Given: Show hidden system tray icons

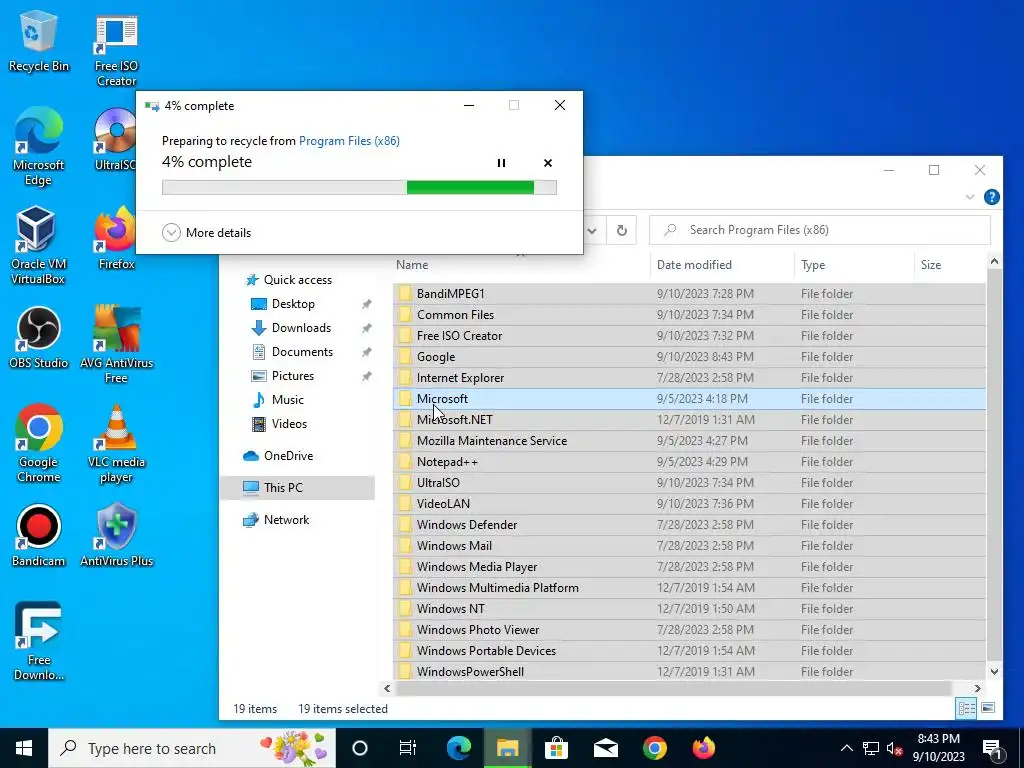Looking at the screenshot, I should click(x=846, y=748).
